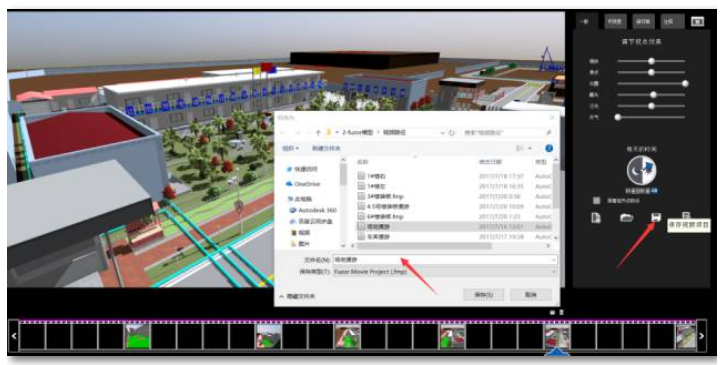Go back using dialog's back arrow
Image resolution: width=728 pixels, height=365 pixels.
click(x=284, y=132)
